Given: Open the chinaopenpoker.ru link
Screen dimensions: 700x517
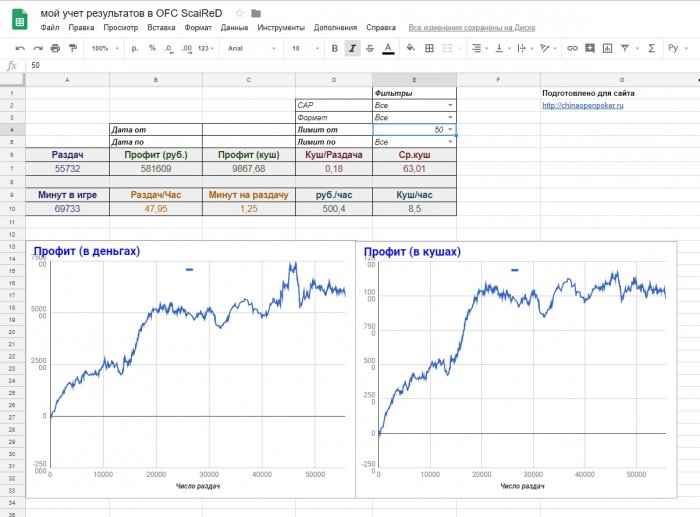Looking at the screenshot, I should tap(582, 105).
